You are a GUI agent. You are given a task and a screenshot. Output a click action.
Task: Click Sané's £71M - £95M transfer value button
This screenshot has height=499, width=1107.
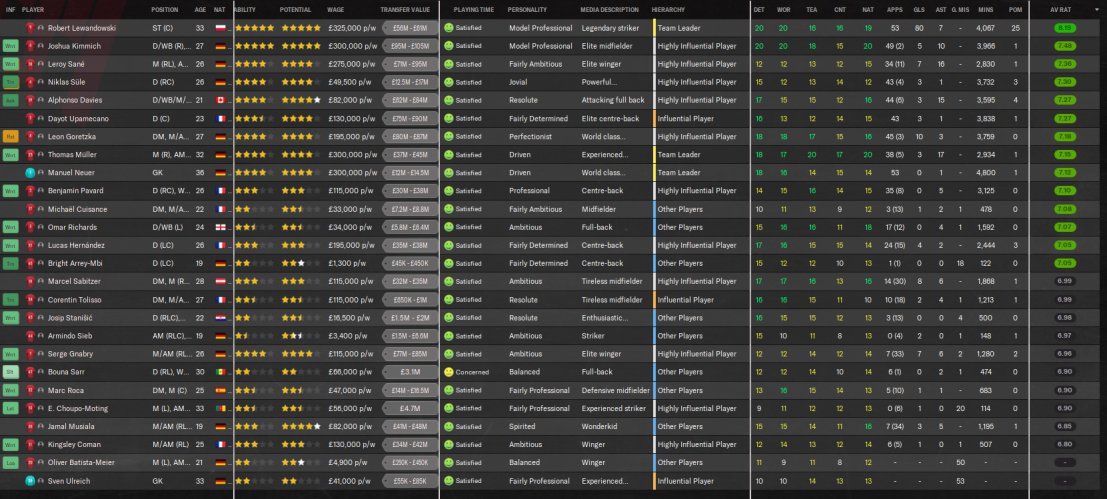409,64
